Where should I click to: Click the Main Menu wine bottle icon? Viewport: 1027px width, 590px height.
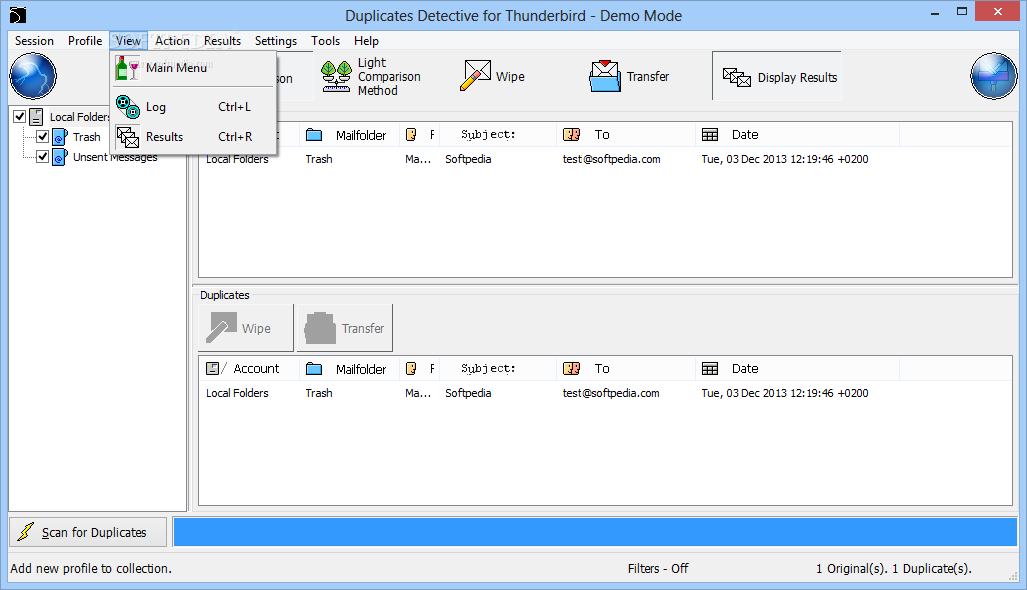pyautogui.click(x=128, y=67)
